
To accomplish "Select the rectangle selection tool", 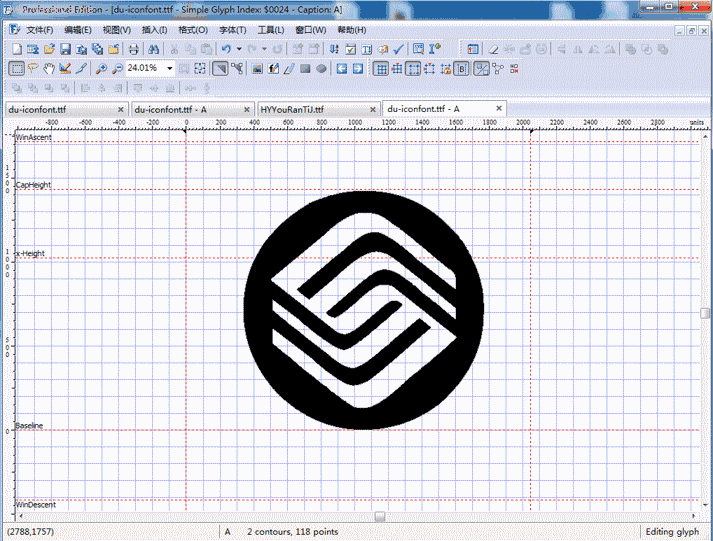I will pos(16,69).
